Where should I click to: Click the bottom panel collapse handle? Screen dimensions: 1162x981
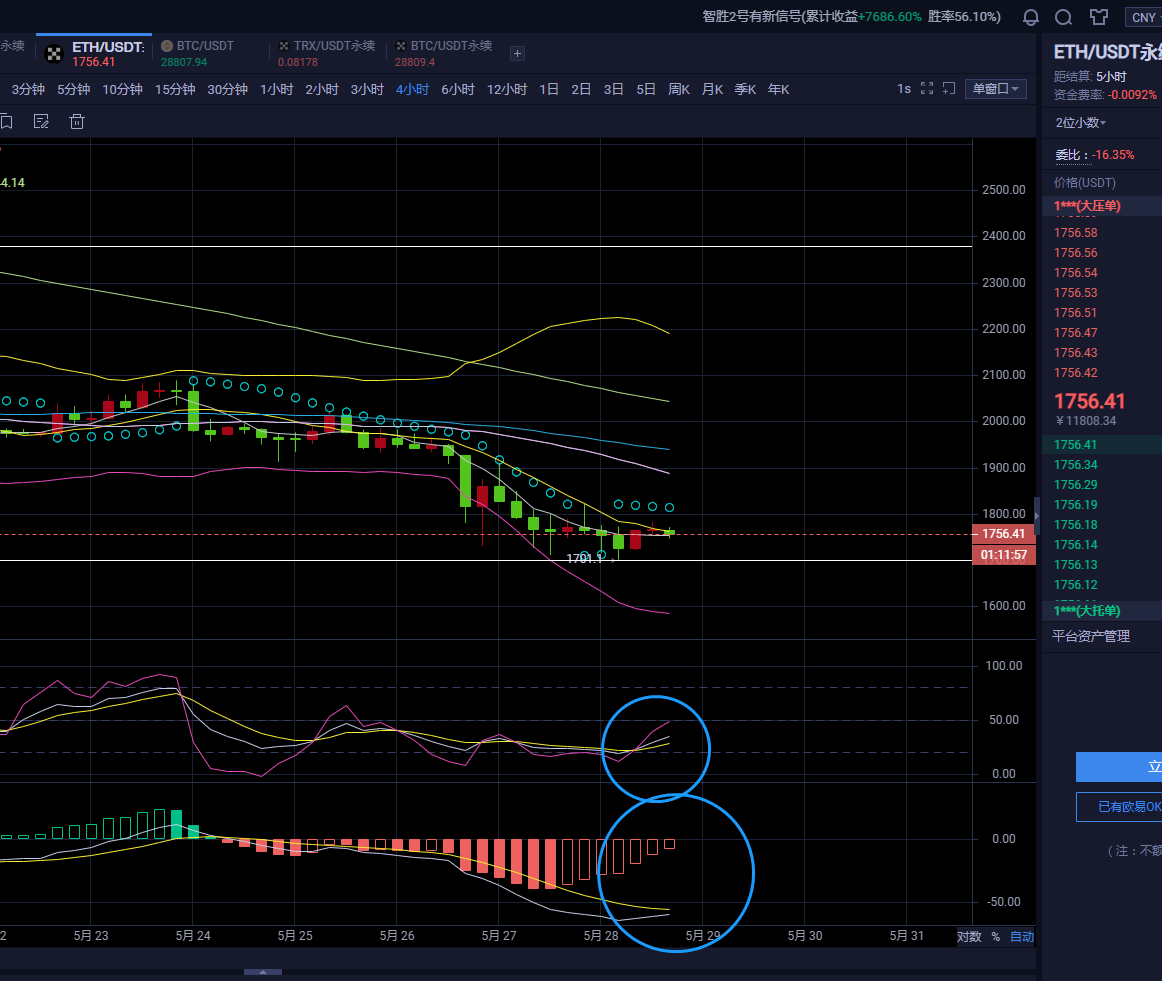(x=263, y=972)
